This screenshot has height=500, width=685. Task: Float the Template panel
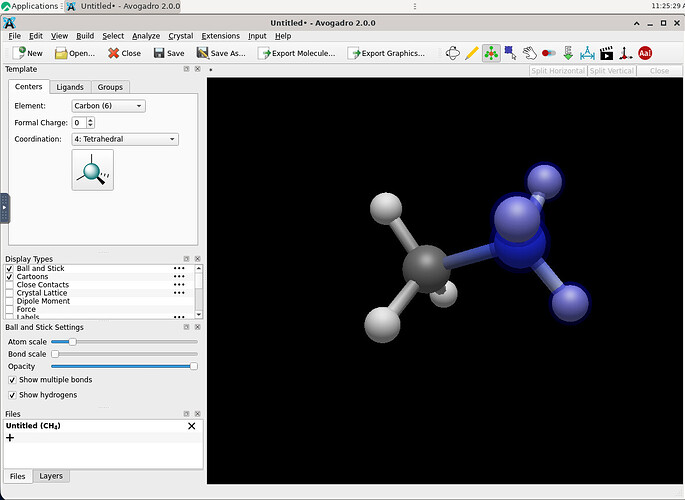(x=187, y=69)
